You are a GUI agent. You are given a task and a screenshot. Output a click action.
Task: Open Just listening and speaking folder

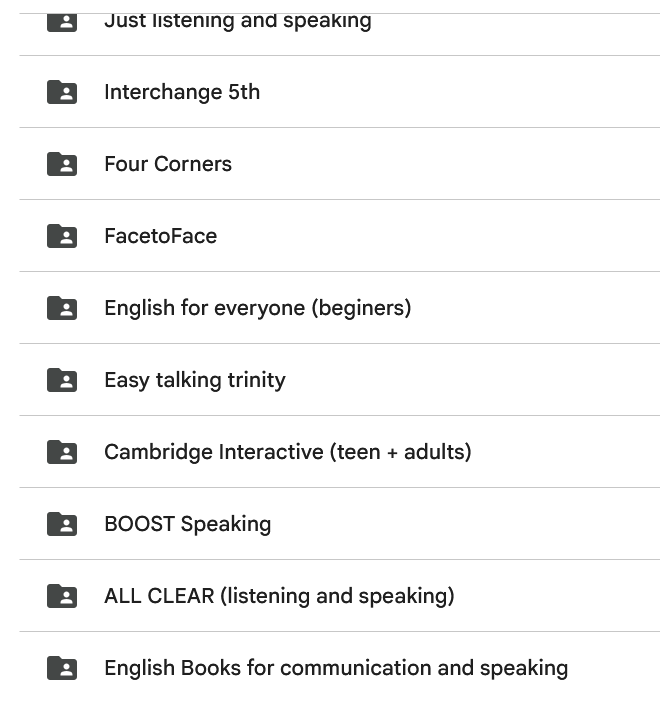click(237, 21)
